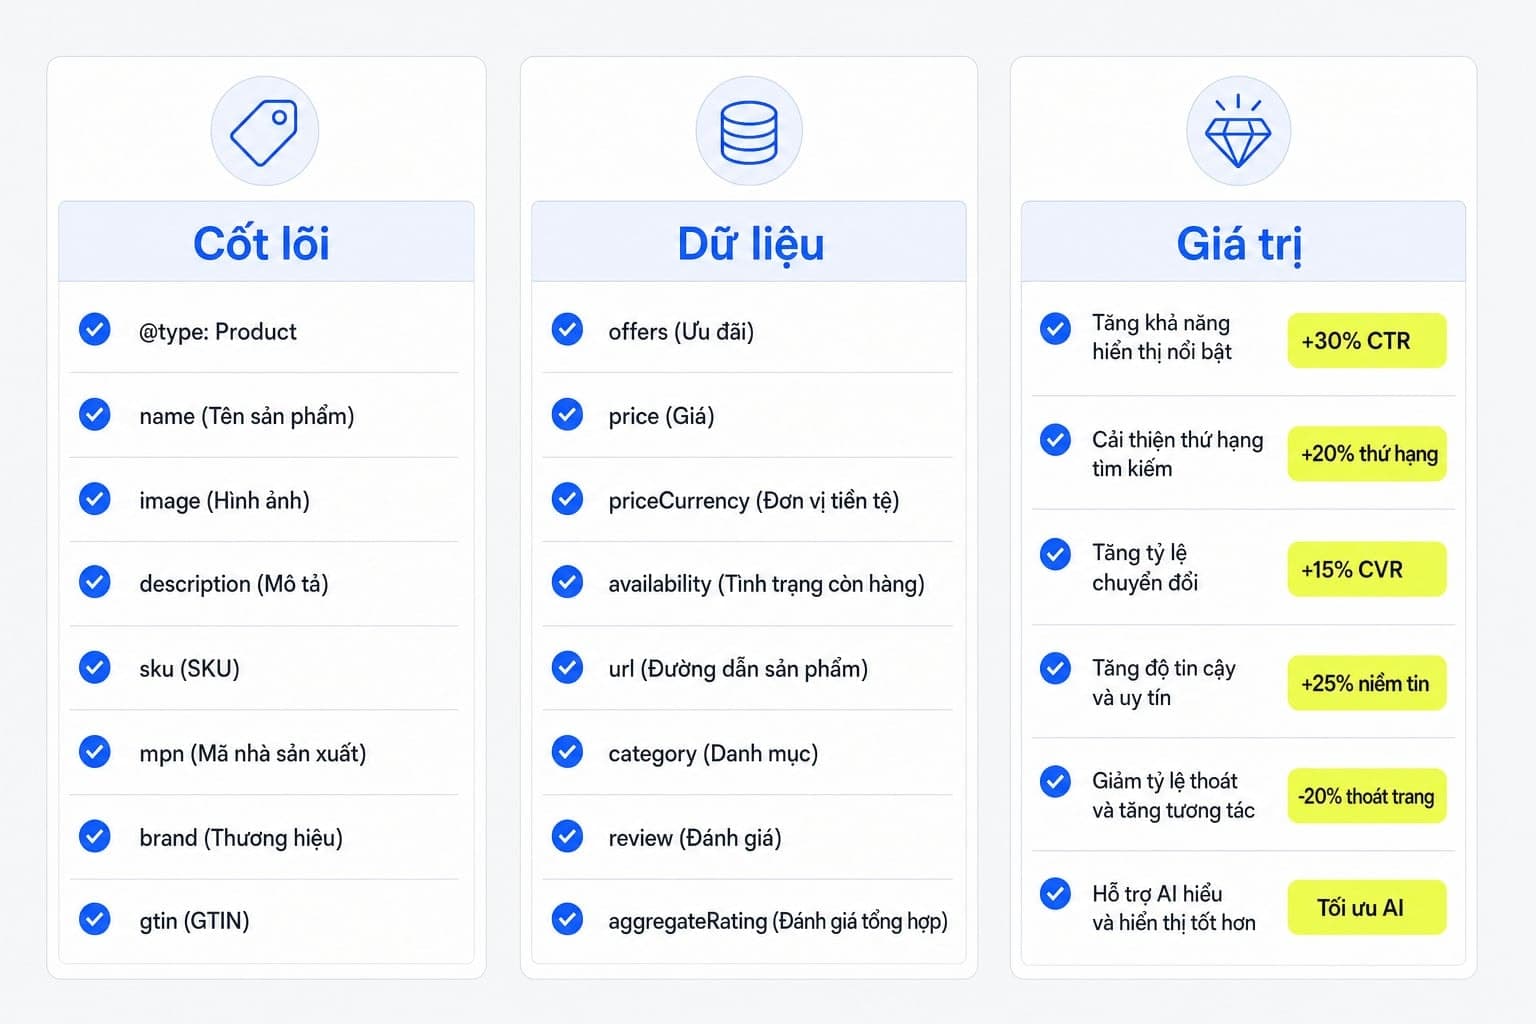This screenshot has width=1536, height=1024.
Task: Click the text Tăng tỷ lệ chuyển đổi
Action: pyautogui.click(x=1145, y=568)
